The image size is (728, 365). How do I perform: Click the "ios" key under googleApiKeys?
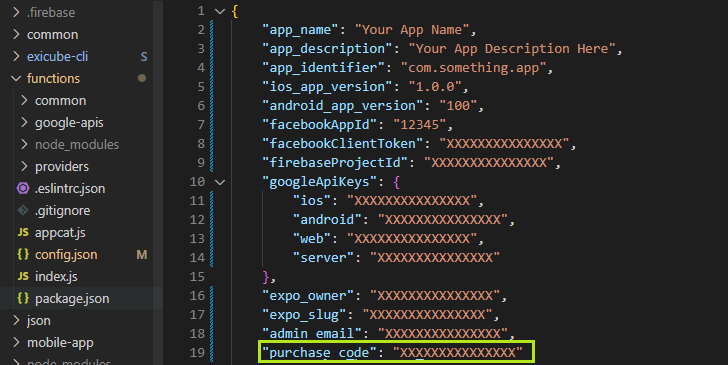click(312, 201)
